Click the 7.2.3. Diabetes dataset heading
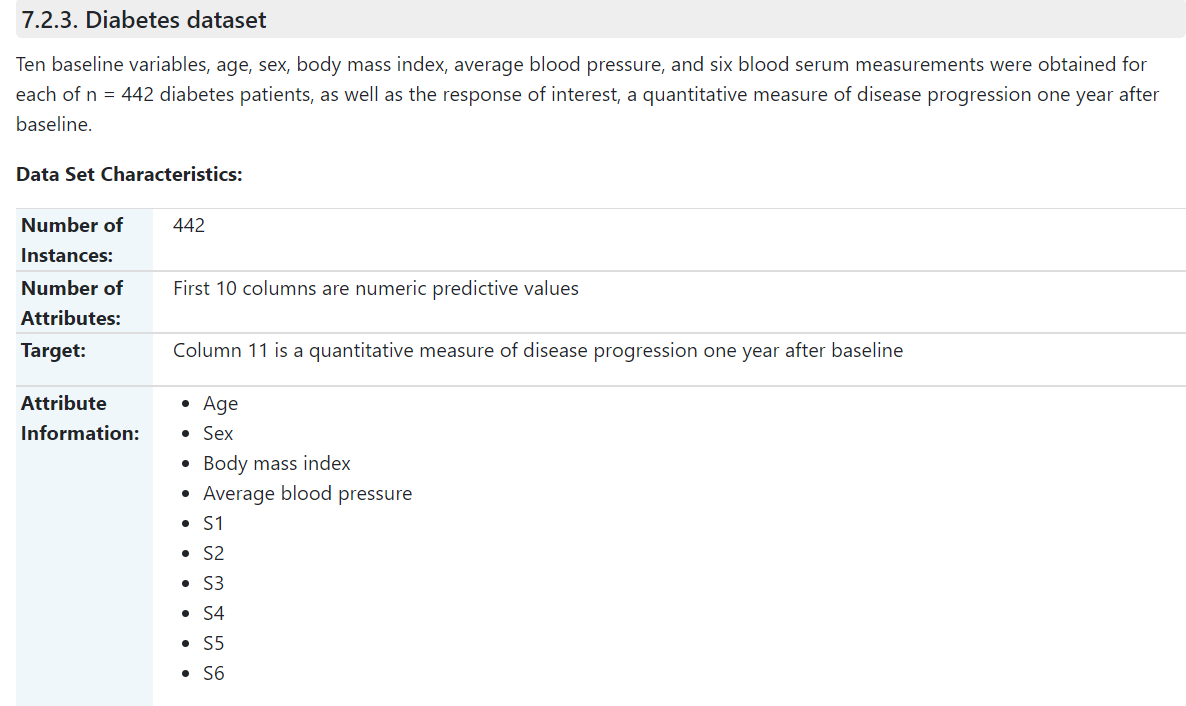This screenshot has width=1186, height=706. [x=144, y=20]
